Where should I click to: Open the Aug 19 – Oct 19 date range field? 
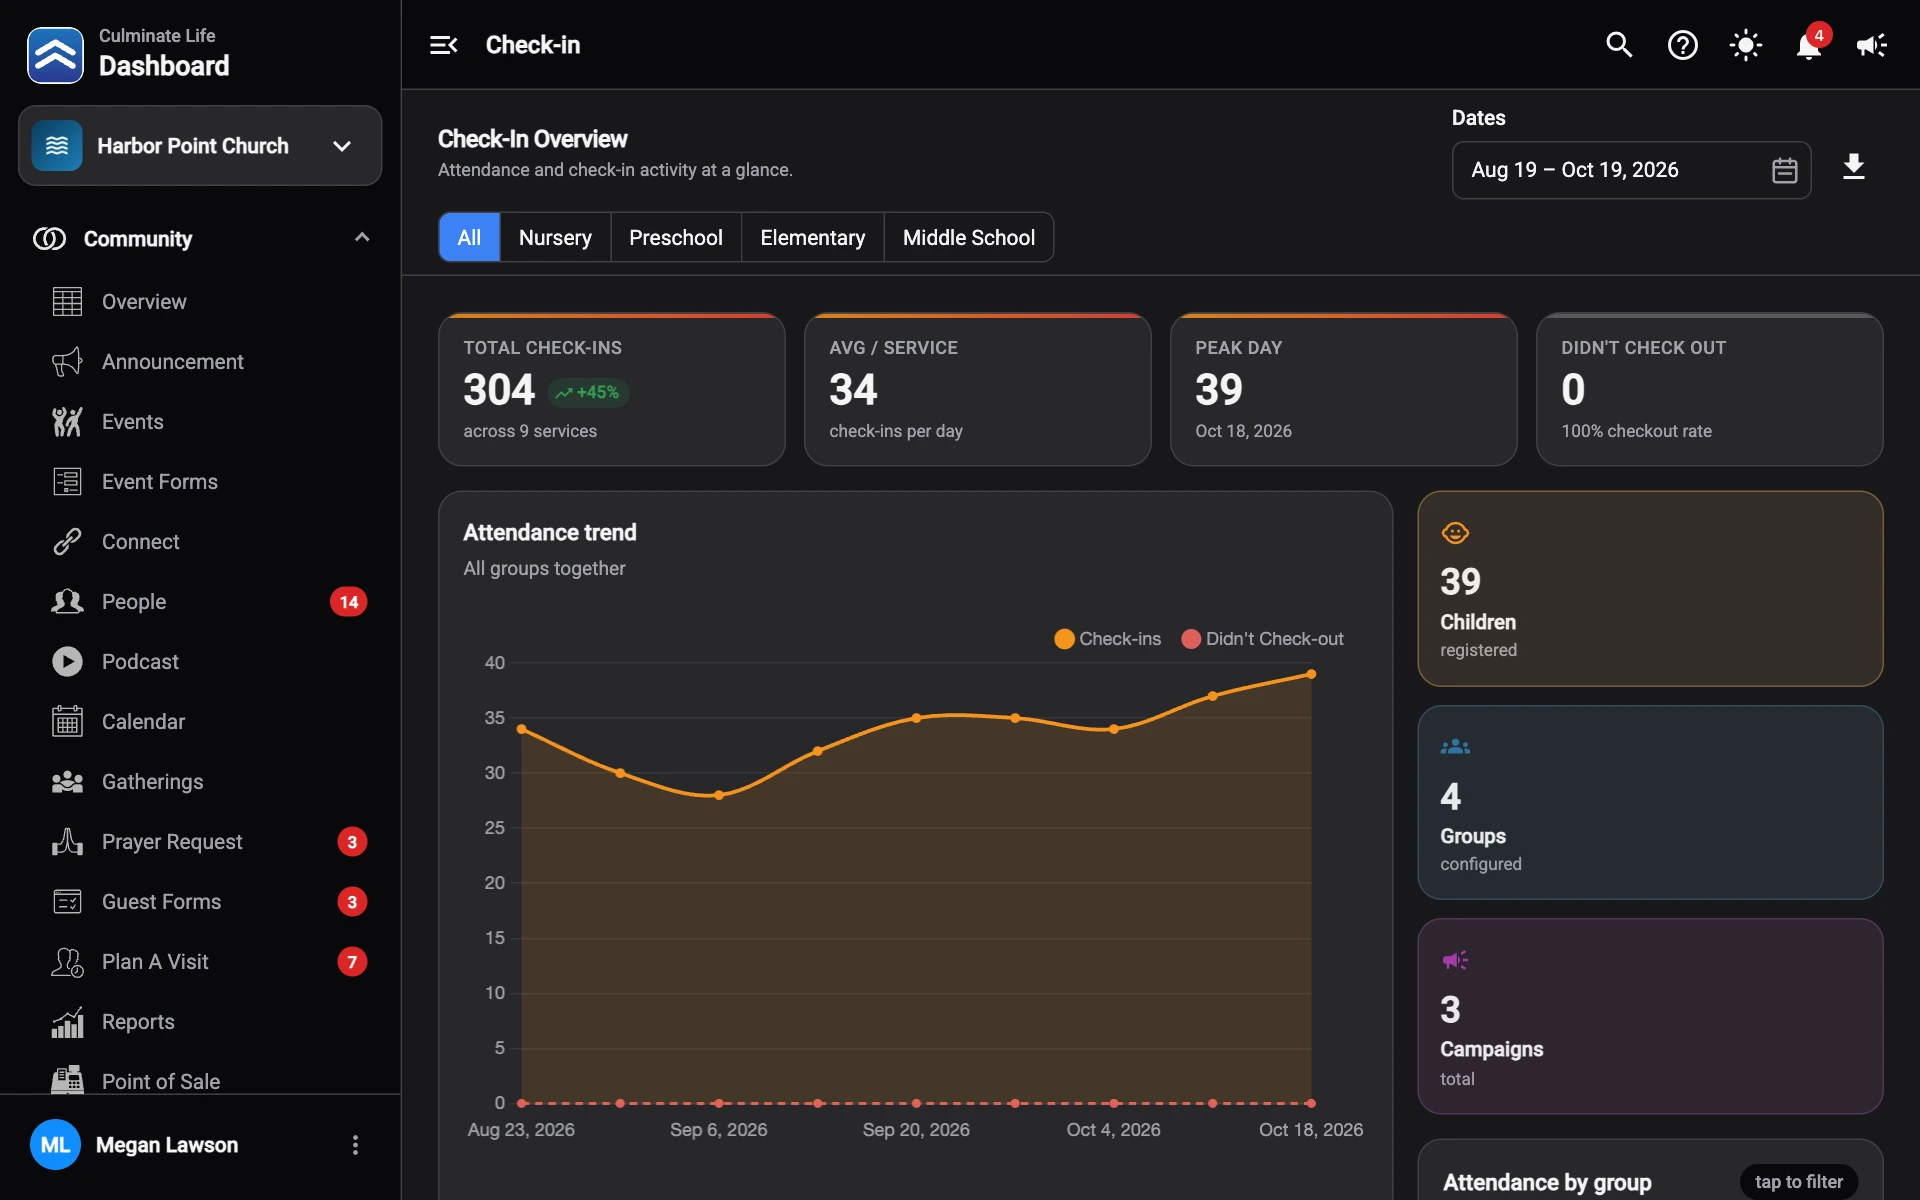(1631, 170)
